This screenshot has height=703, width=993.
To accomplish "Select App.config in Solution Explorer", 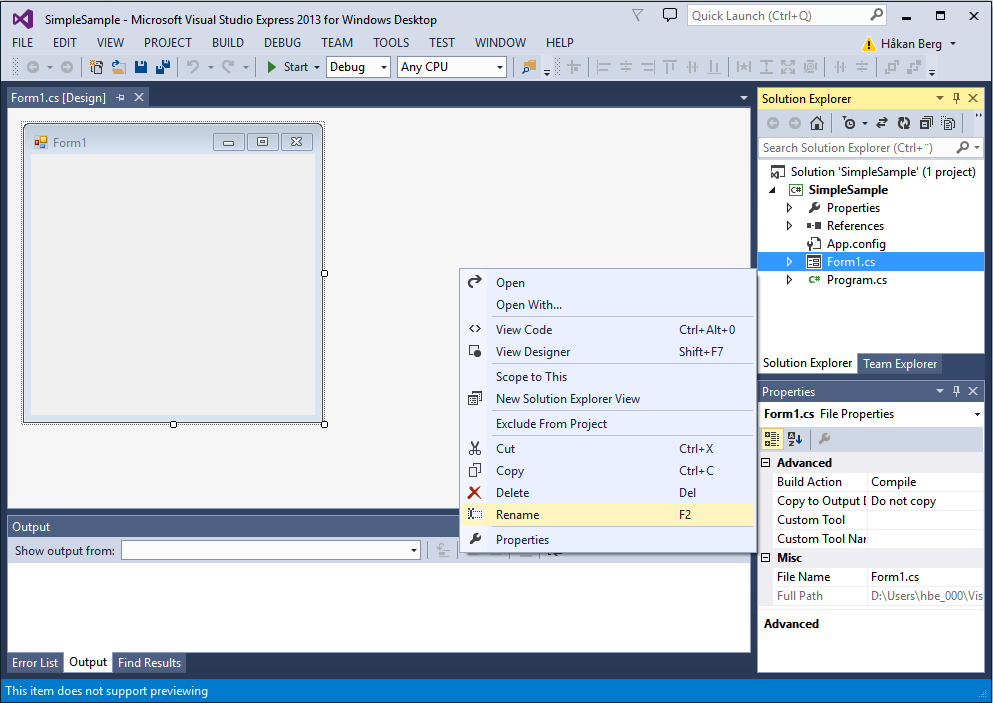I will pyautogui.click(x=856, y=244).
